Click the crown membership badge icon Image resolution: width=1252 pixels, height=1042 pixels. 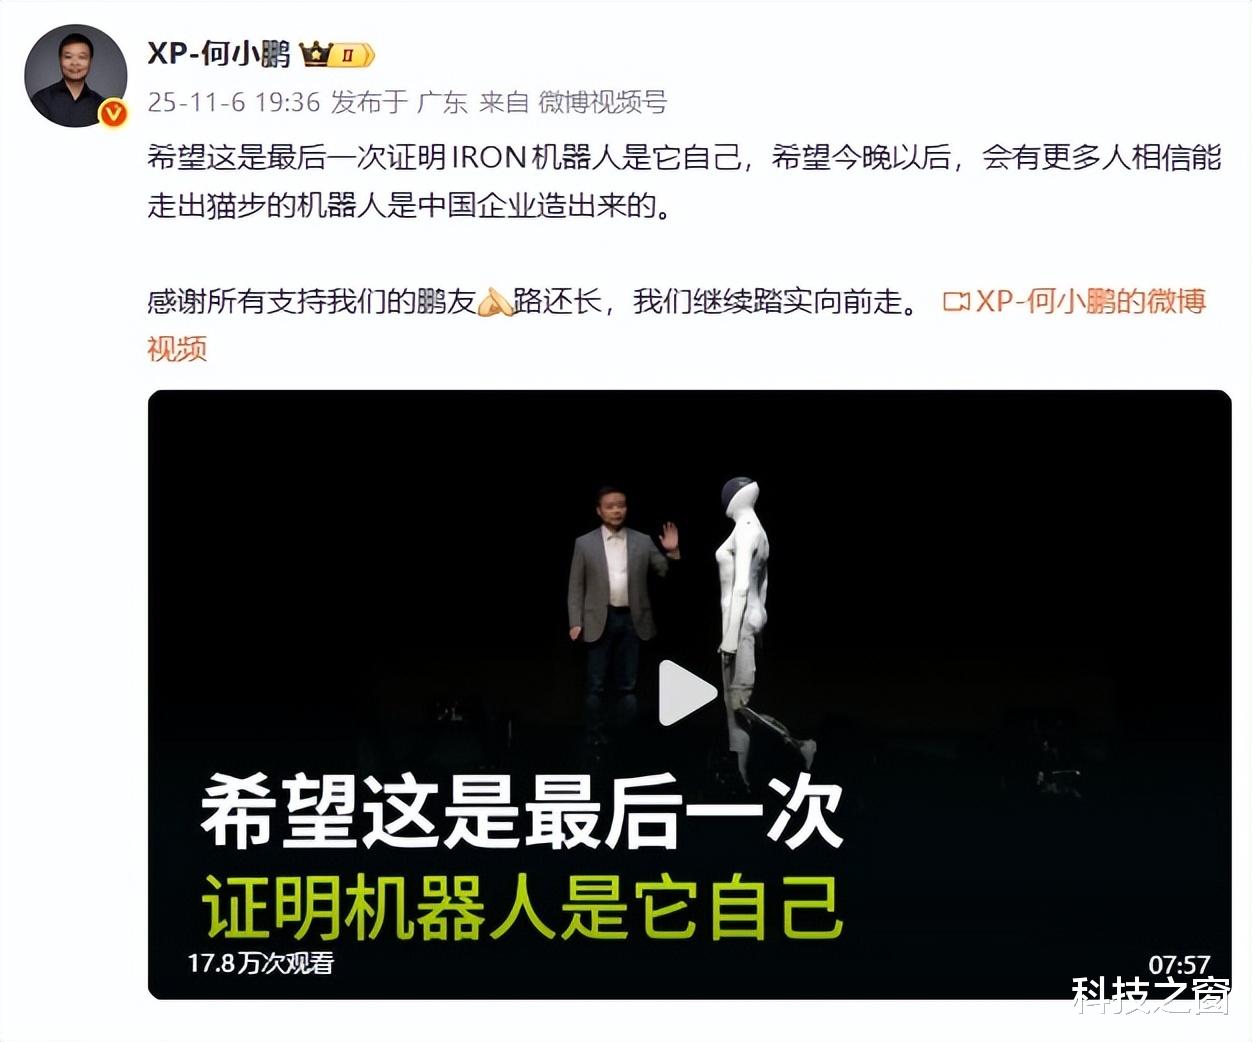(316, 54)
